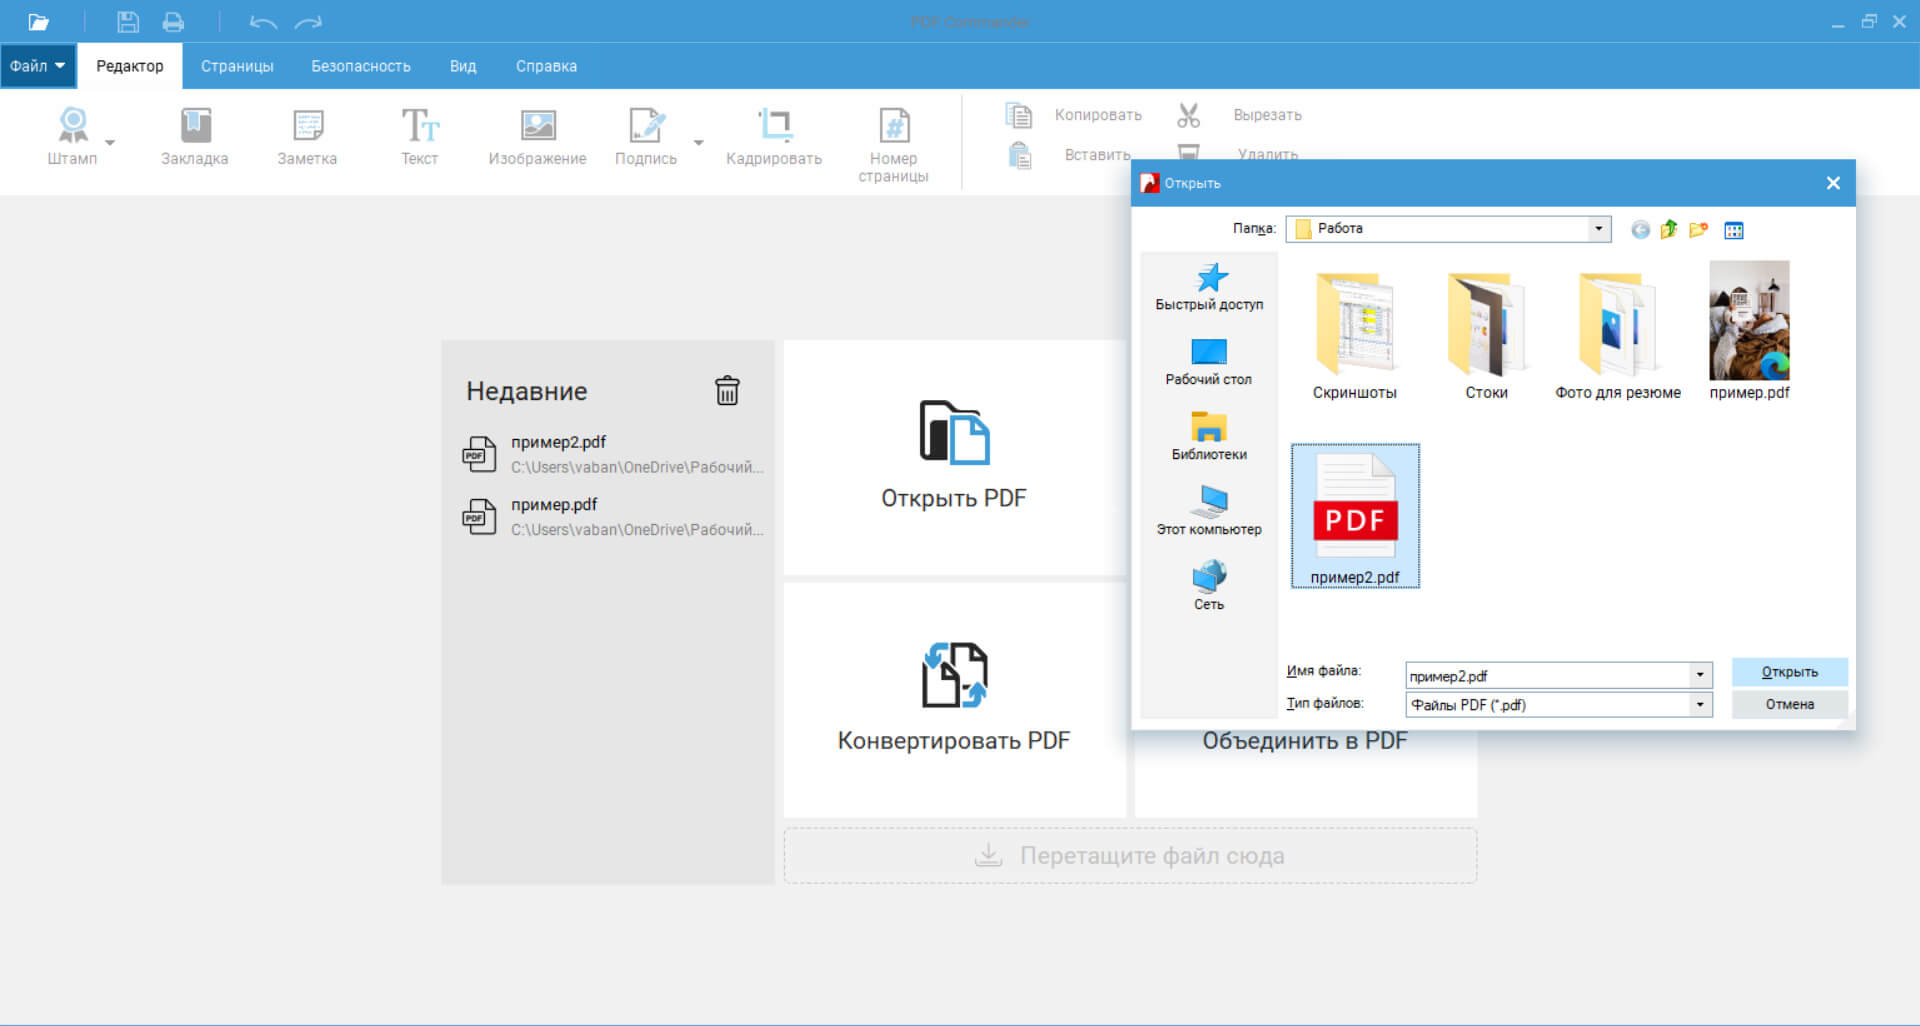Screen dimensions: 1920x1026
Task: Click the Image (Изображение) insert icon
Action: tap(537, 126)
